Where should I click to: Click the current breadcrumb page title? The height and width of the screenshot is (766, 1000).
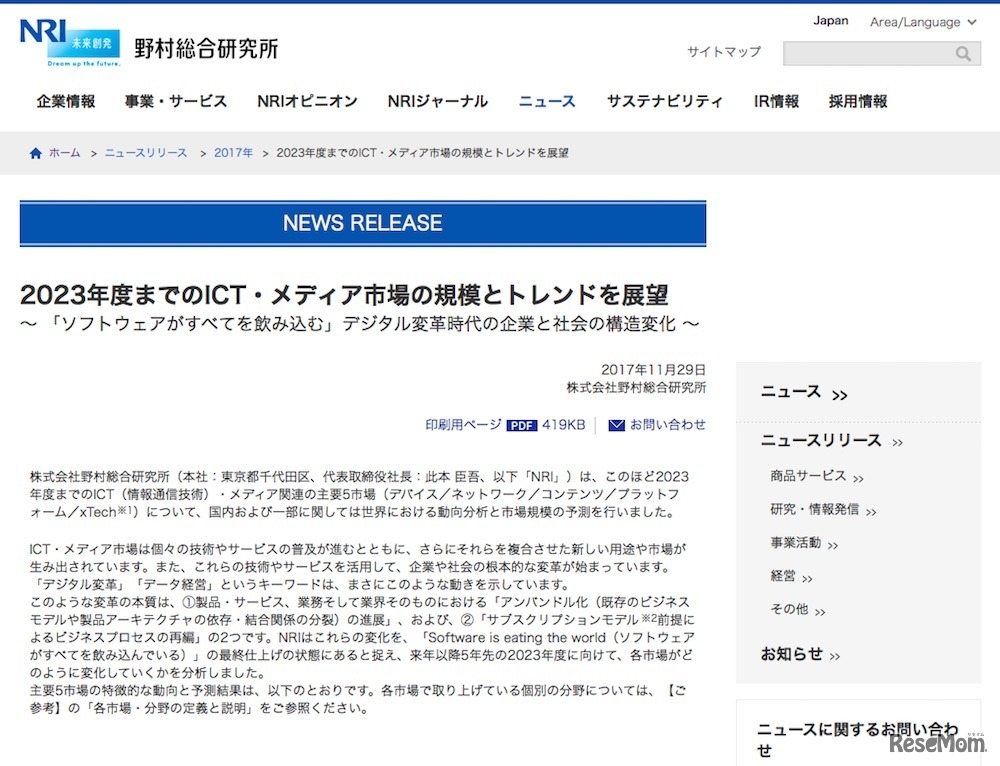click(422, 153)
